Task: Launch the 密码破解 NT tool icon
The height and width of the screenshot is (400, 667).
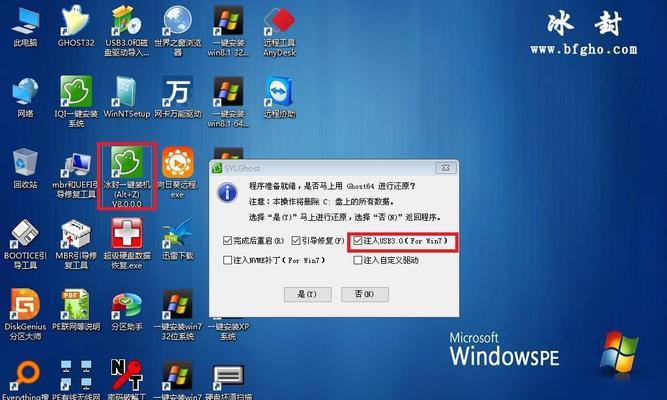Action: tap(127, 380)
